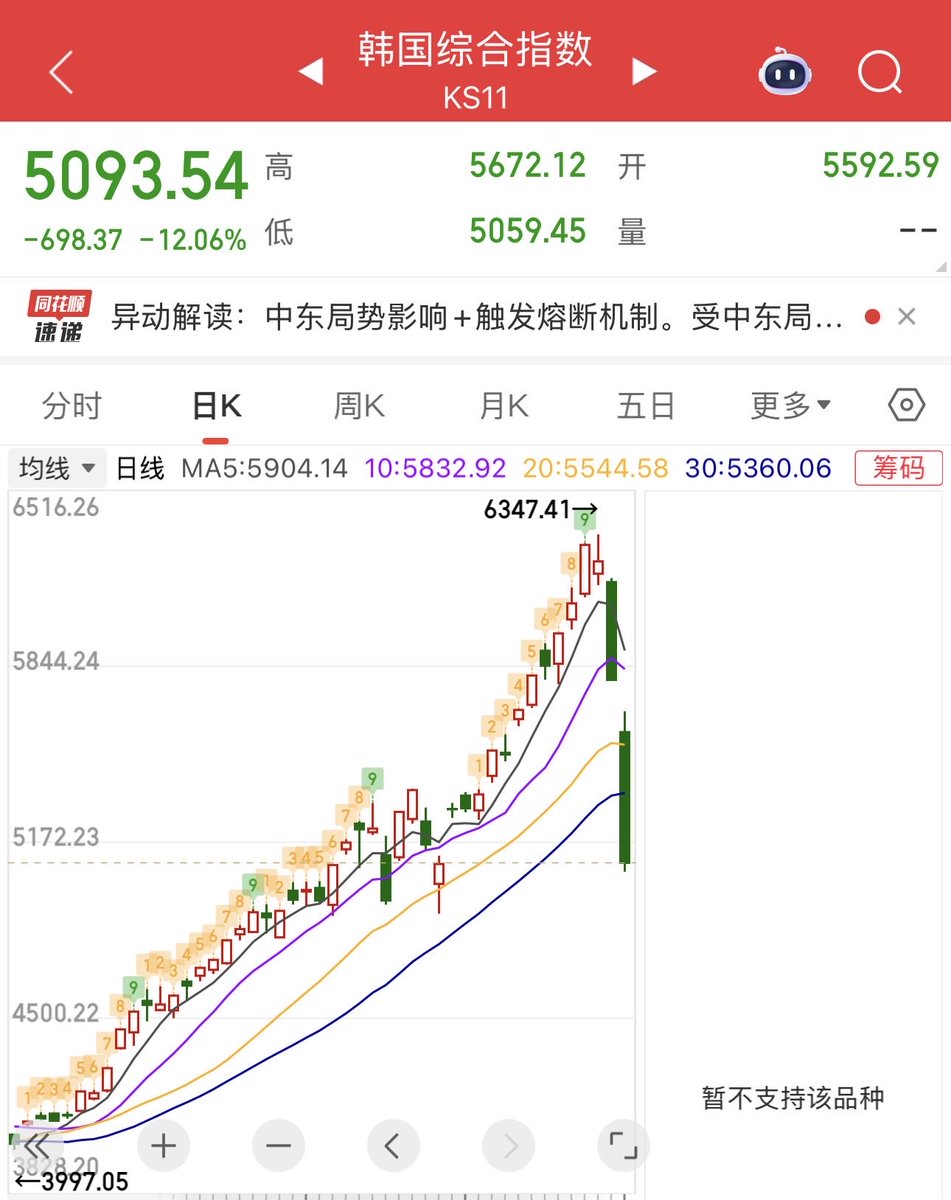Tap the KS11 ticker code
The image size is (951, 1200).
476,98
